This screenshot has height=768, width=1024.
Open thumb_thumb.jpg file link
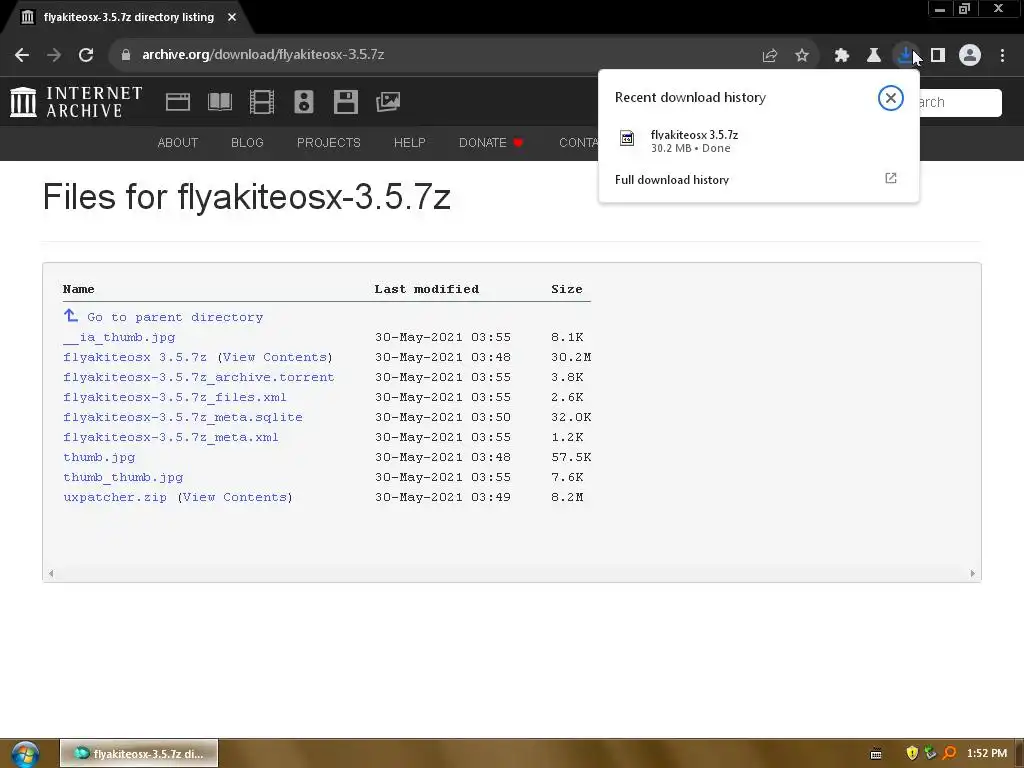(x=123, y=477)
